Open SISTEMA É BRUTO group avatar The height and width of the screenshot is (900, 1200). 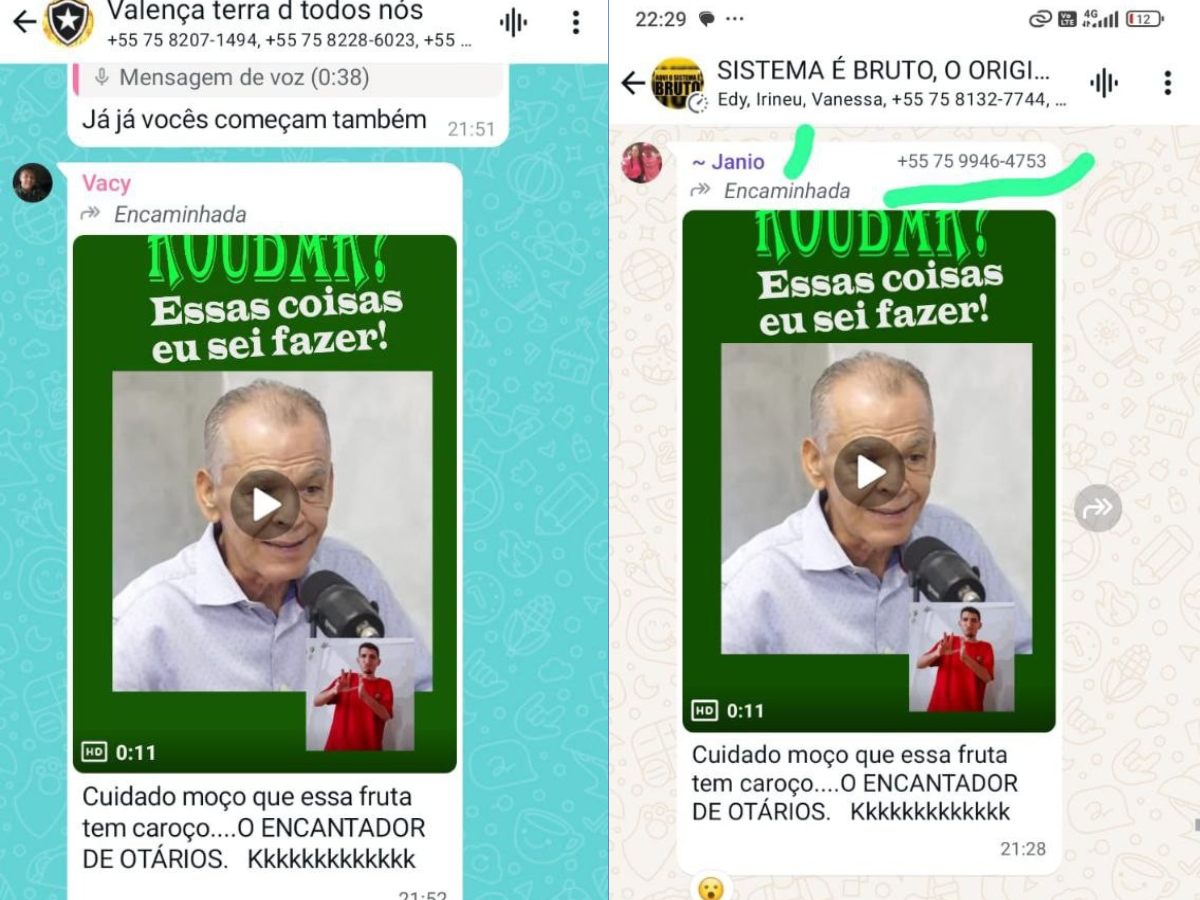tap(678, 83)
